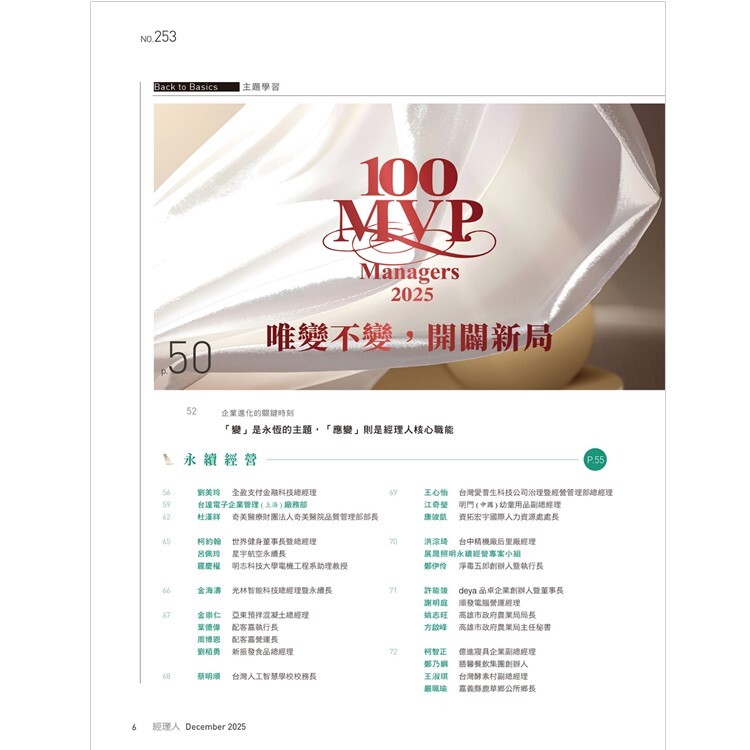Click '台灣人工智慧學校校務長'

pos(274,676)
